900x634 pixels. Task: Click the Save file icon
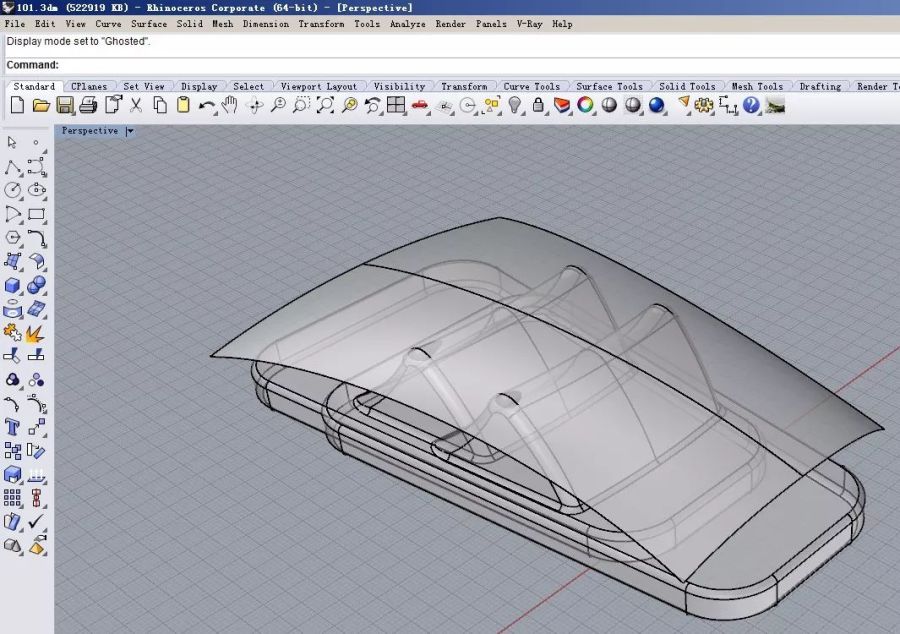point(65,105)
